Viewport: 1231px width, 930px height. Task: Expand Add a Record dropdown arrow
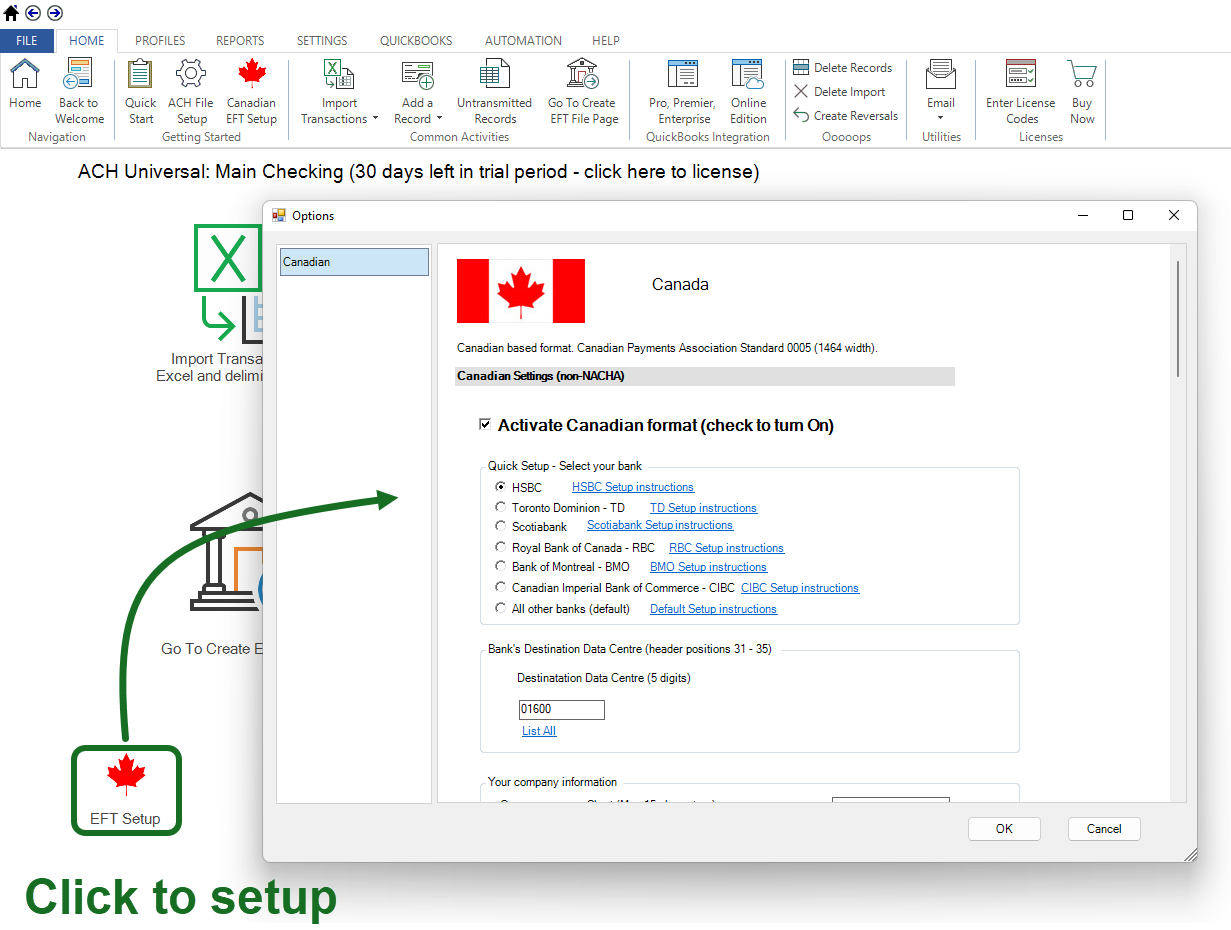(439, 119)
